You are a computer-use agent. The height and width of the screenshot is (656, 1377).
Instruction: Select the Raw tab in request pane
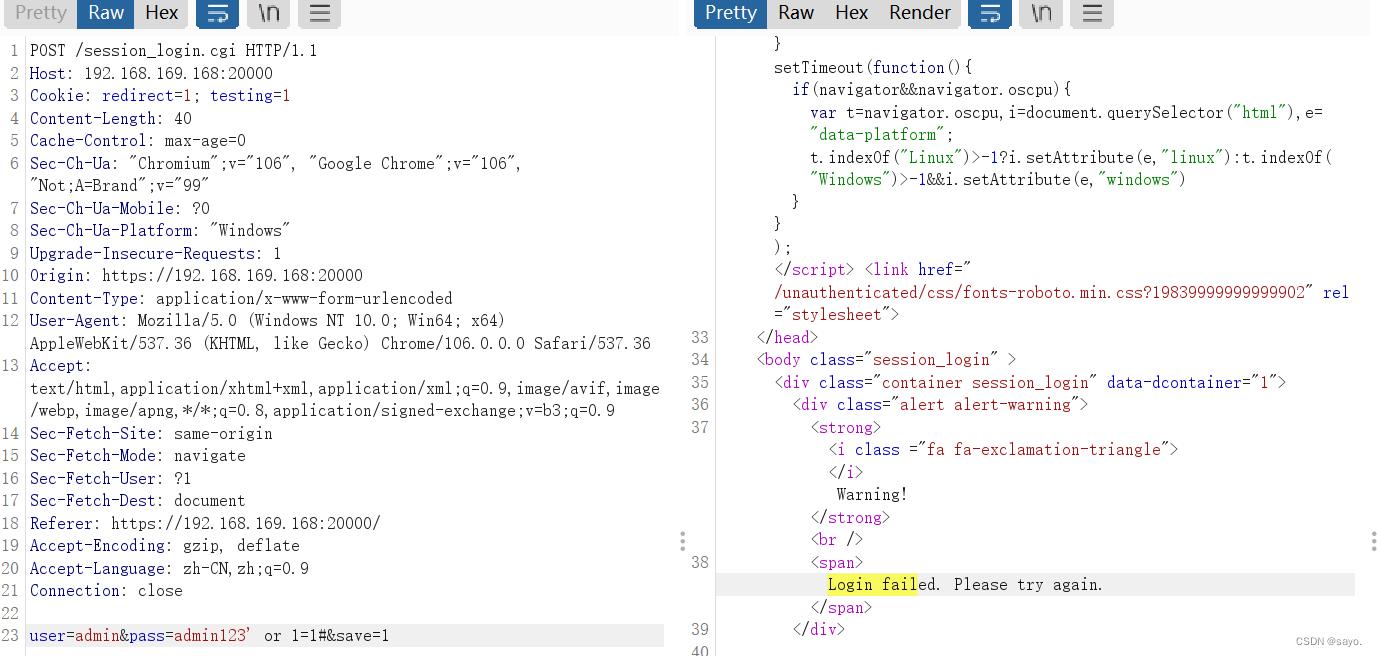[106, 13]
